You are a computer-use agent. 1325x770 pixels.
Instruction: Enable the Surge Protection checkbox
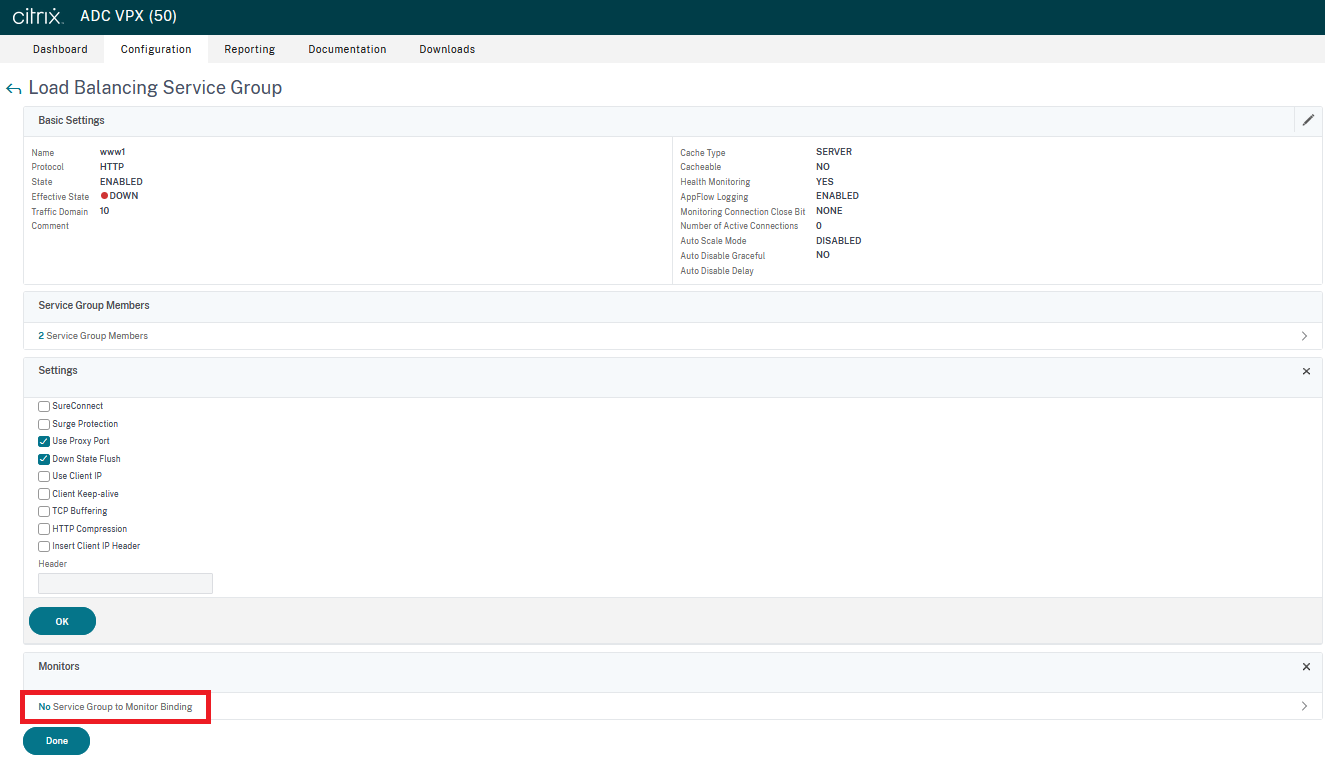[44, 424]
